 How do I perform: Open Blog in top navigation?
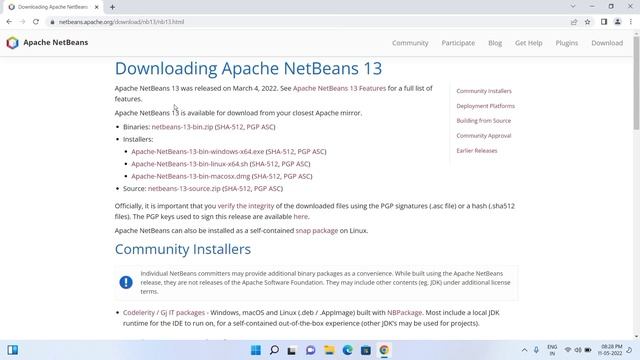495,43
